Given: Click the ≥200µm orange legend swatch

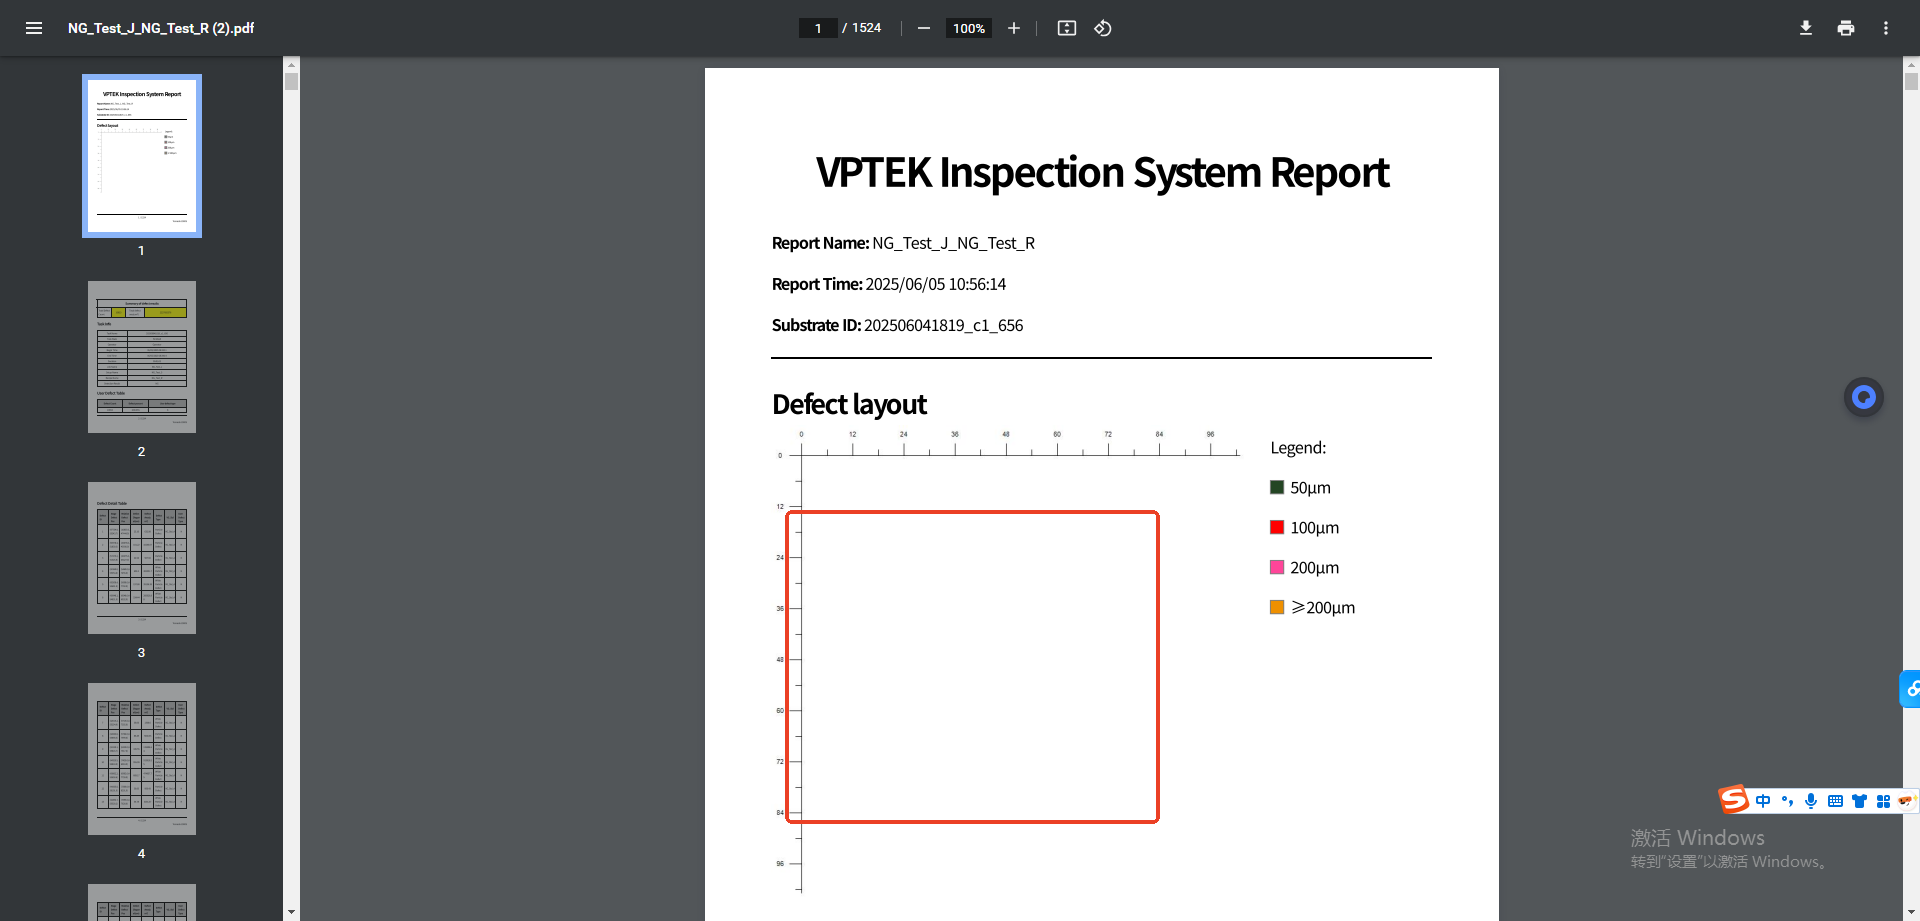Looking at the screenshot, I should tap(1277, 607).
